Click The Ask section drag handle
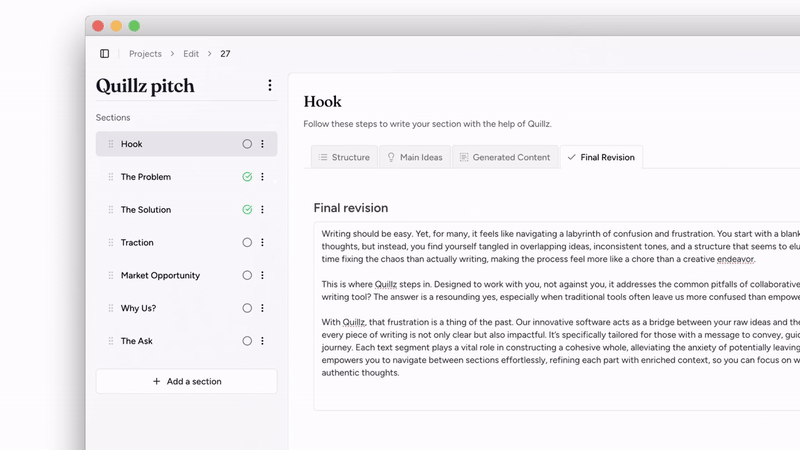The height and width of the screenshot is (450, 800). pos(111,341)
